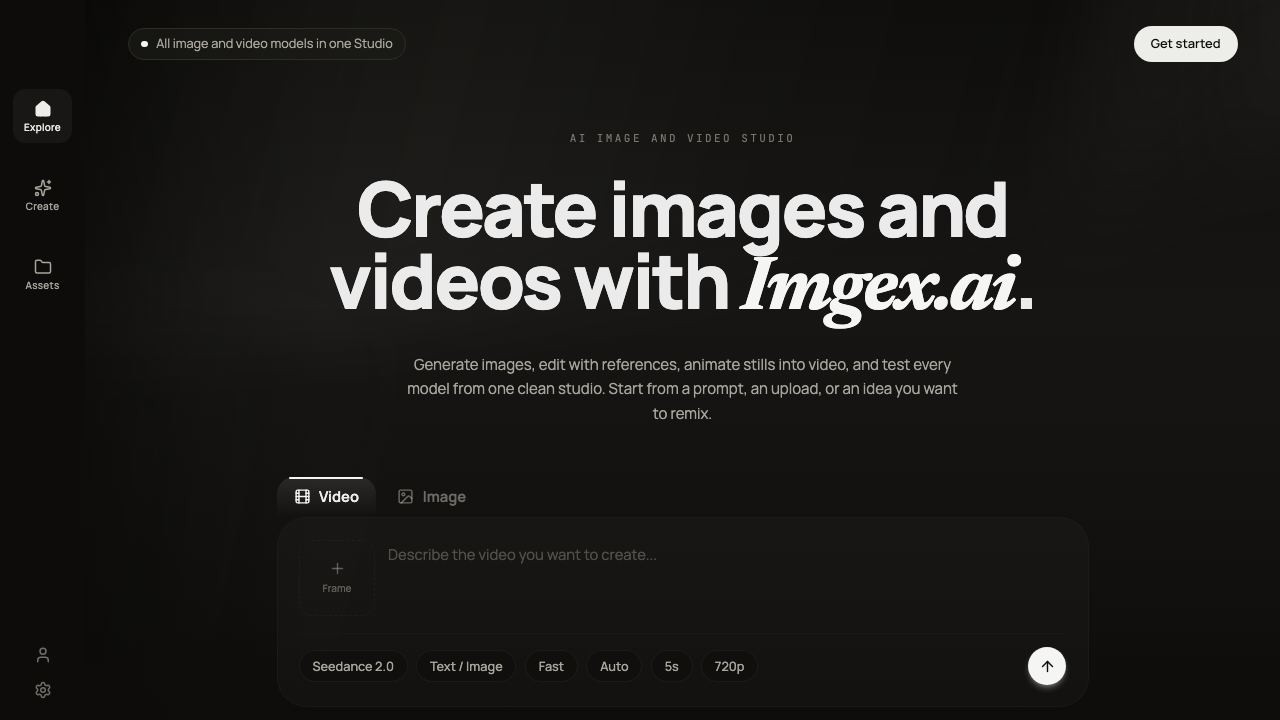Add a frame with the plus tile
Viewport: 1280px width, 720px height.
[337, 577]
